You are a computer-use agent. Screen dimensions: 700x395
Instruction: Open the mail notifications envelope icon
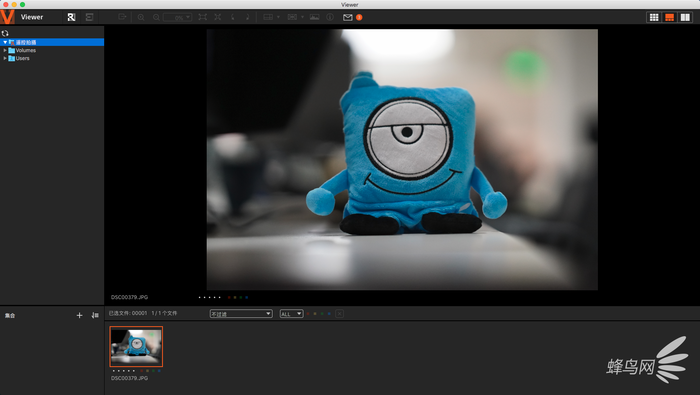point(348,17)
